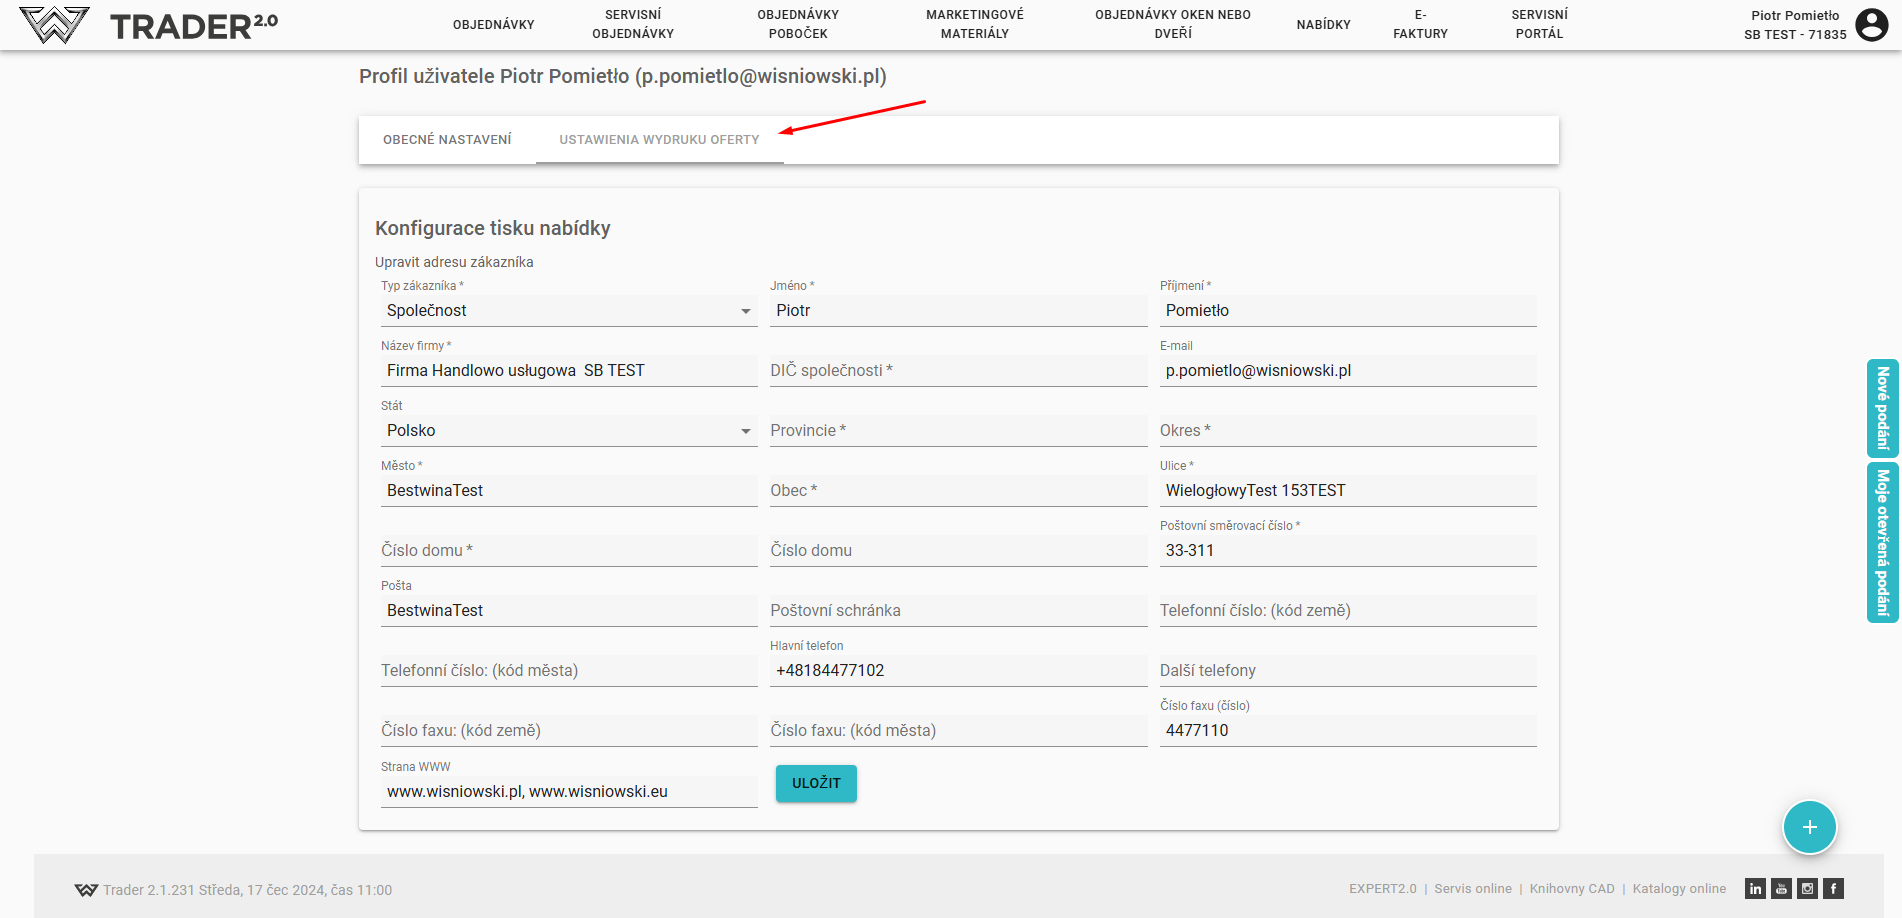
Task: Follow the Katalogy online footer link
Action: (x=1679, y=888)
